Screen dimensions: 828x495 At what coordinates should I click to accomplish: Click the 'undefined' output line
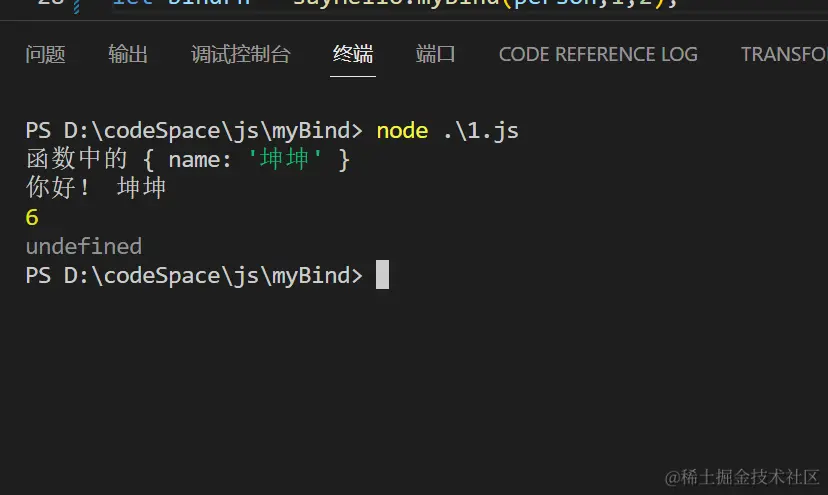click(84, 246)
